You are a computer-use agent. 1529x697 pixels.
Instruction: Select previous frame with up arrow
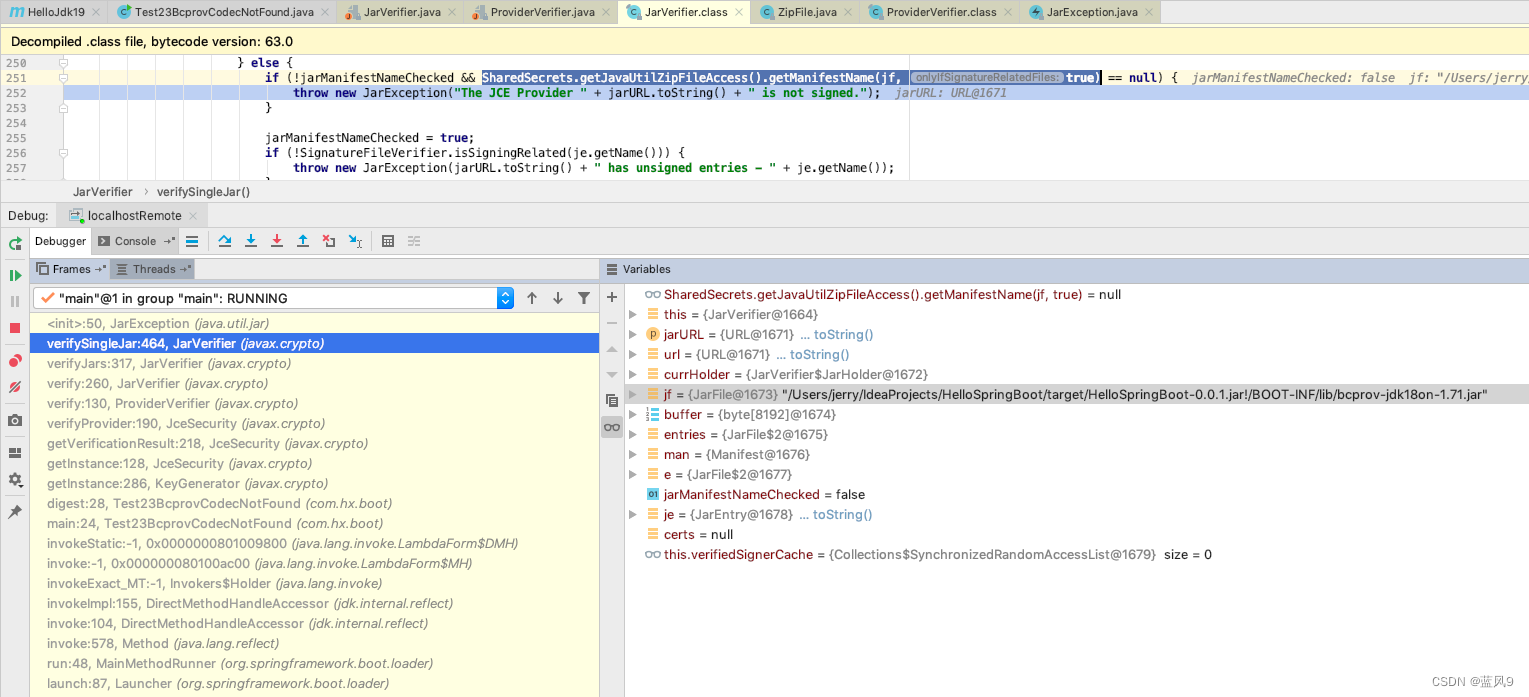[x=532, y=298]
